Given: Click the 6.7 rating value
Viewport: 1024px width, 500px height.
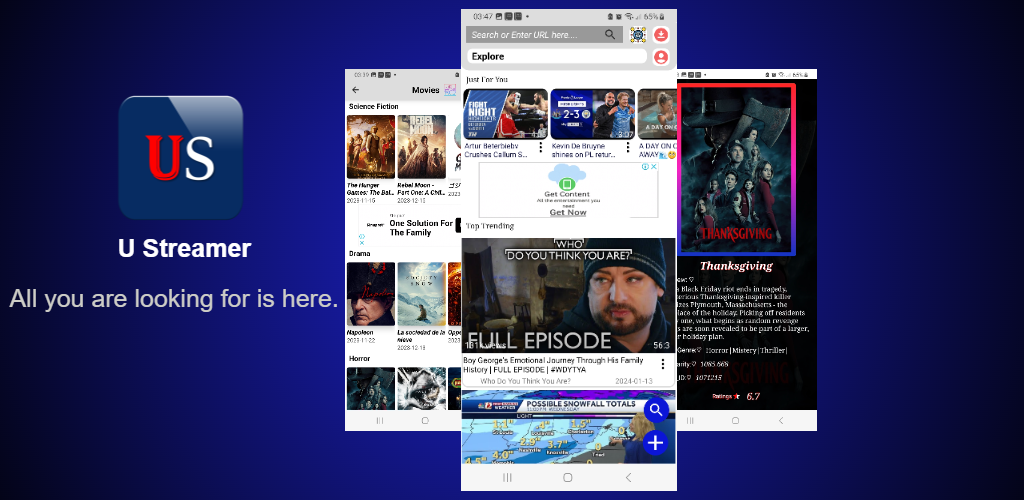Looking at the screenshot, I should pyautogui.click(x=754, y=396).
